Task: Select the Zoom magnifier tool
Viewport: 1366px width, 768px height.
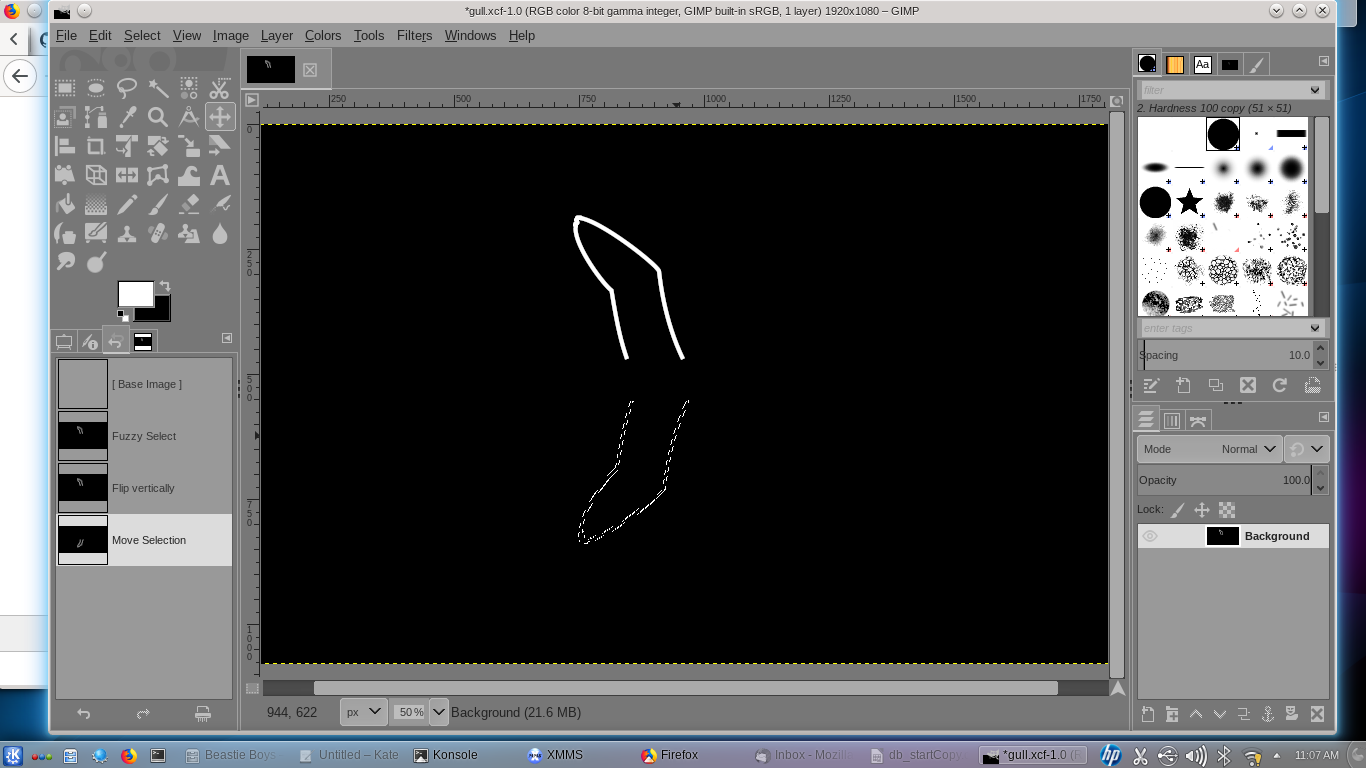Action: [x=158, y=117]
